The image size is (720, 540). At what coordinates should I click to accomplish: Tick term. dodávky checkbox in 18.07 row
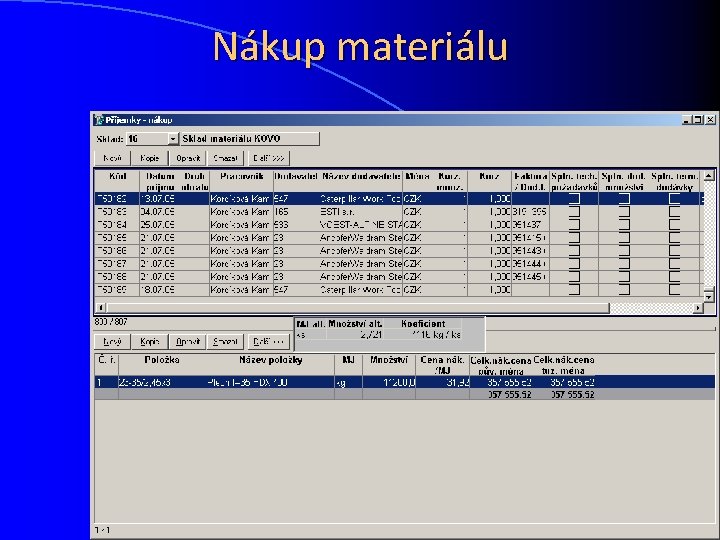click(x=675, y=290)
